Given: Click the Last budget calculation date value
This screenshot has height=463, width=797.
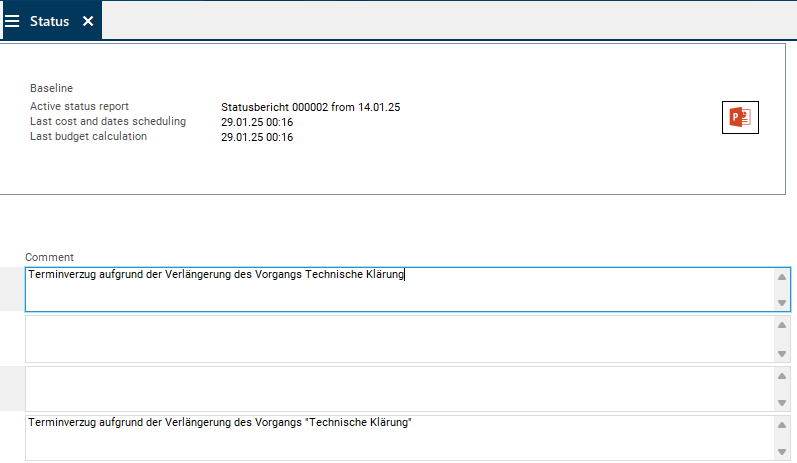Looking at the screenshot, I should tap(257, 137).
